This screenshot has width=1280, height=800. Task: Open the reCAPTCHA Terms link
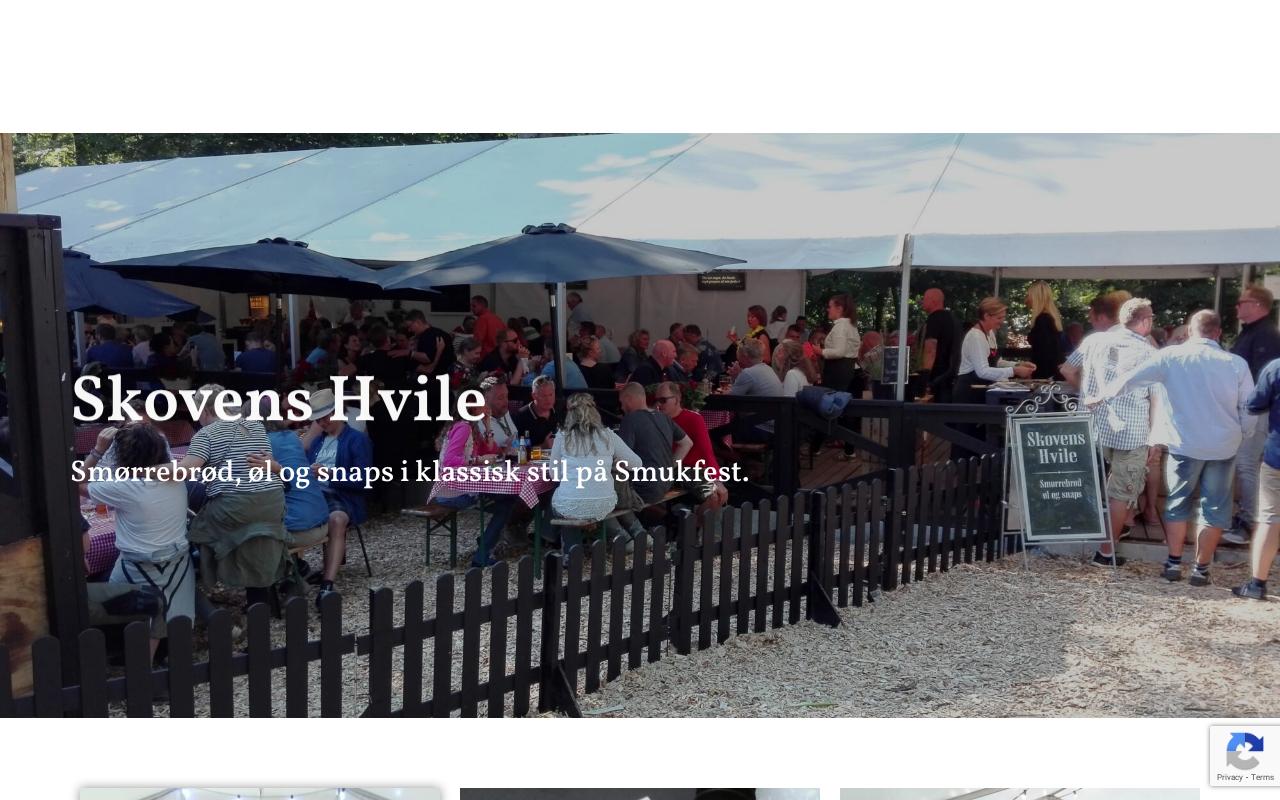(x=1263, y=777)
